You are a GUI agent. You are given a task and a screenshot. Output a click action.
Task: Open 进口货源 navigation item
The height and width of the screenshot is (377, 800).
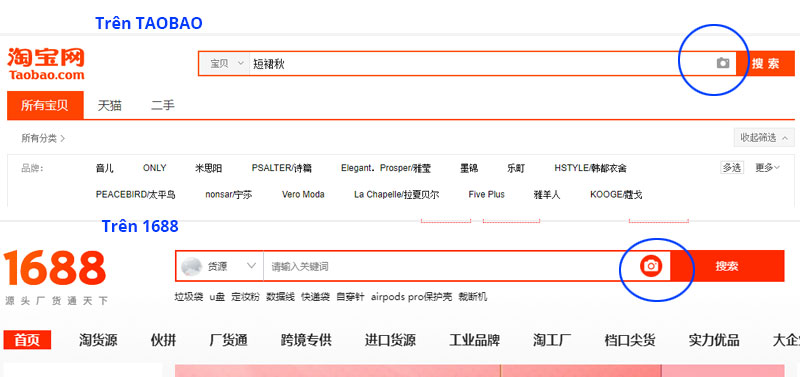pos(390,340)
